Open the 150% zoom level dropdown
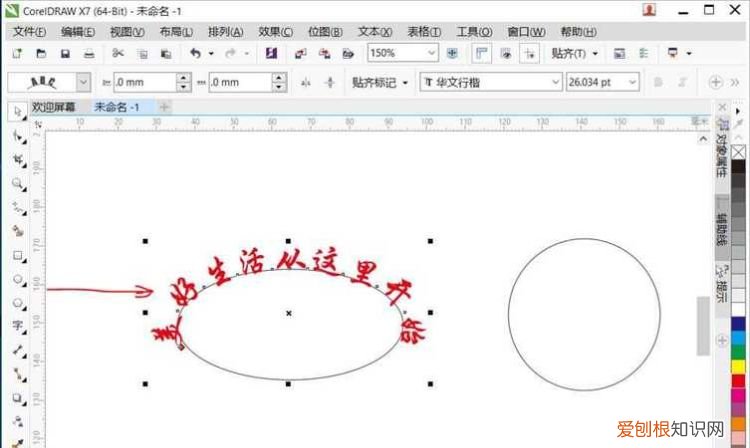Viewport: 750px width, 448px height. [431, 53]
